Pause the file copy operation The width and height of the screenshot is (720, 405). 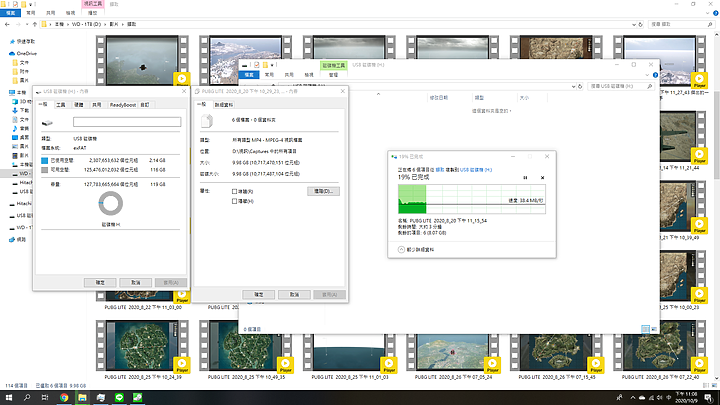tap(525, 178)
